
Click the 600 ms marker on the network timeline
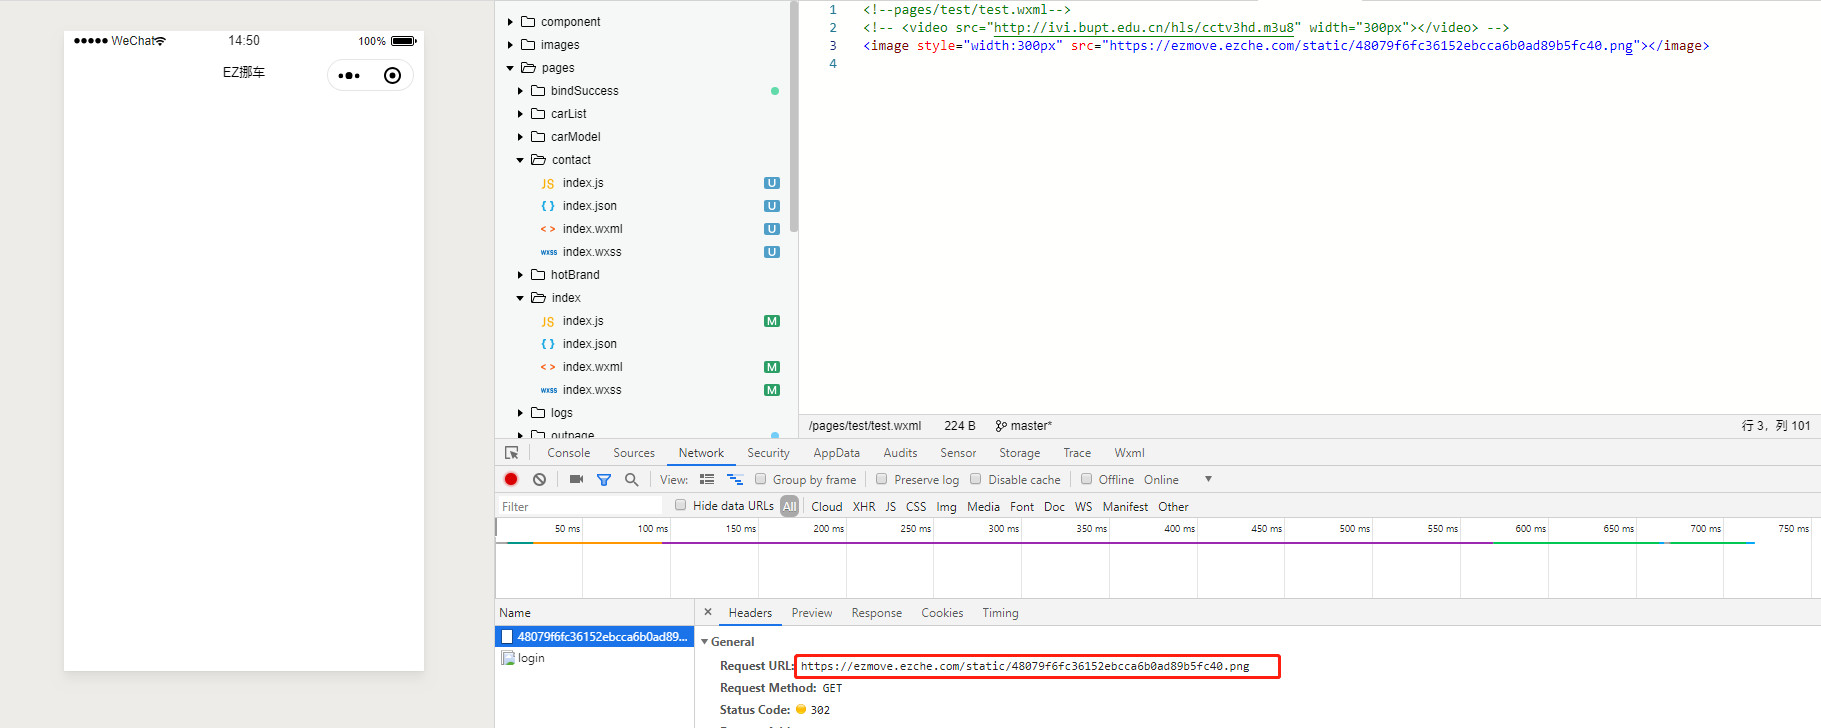coord(1530,528)
